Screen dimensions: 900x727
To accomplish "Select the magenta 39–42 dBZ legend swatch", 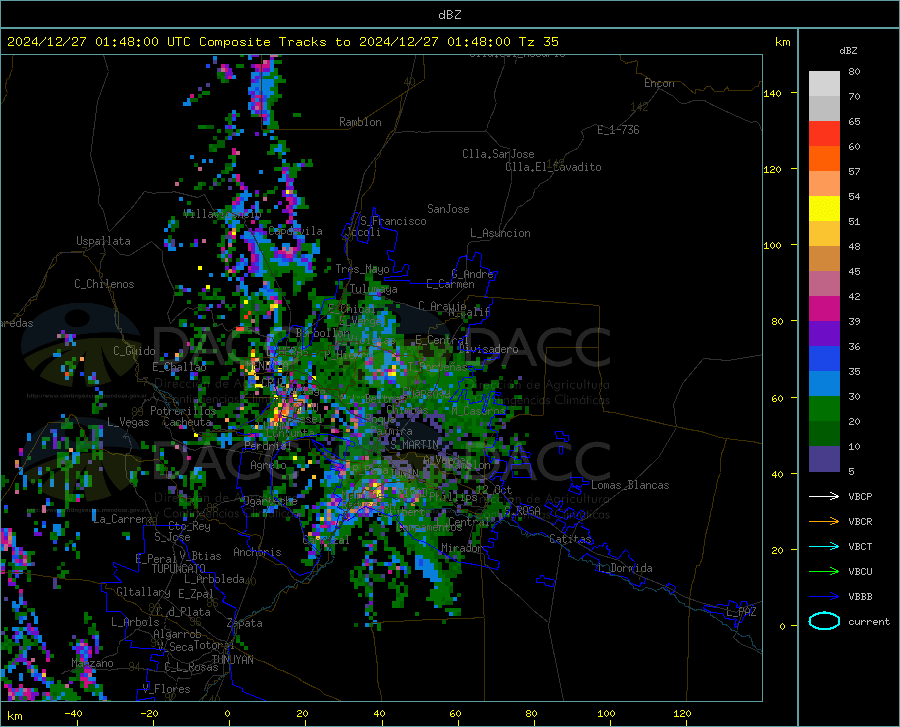I will [x=824, y=309].
